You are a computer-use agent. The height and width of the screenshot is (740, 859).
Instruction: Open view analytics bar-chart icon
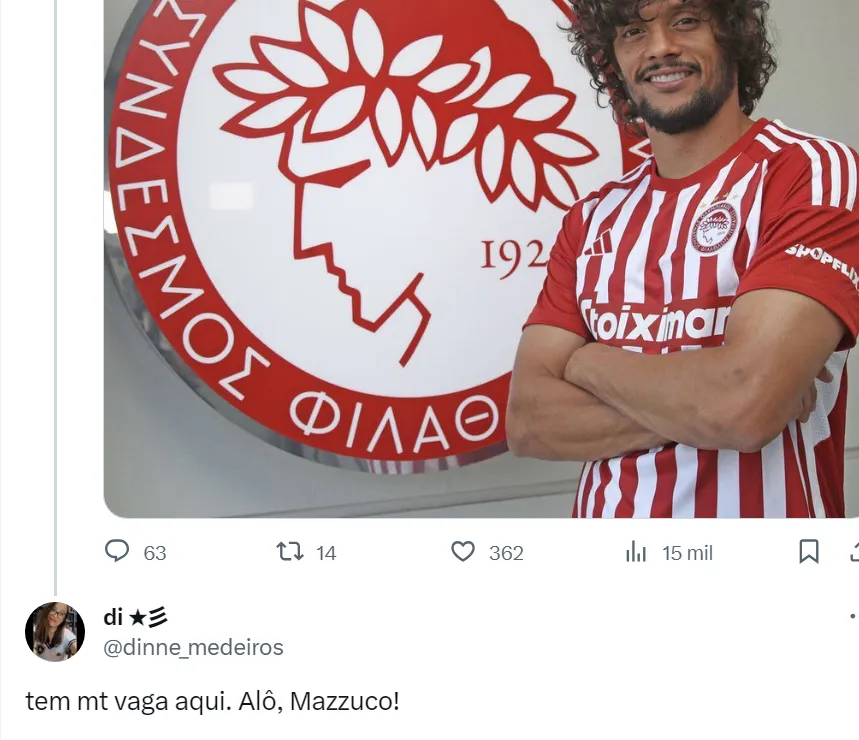[x=636, y=552]
